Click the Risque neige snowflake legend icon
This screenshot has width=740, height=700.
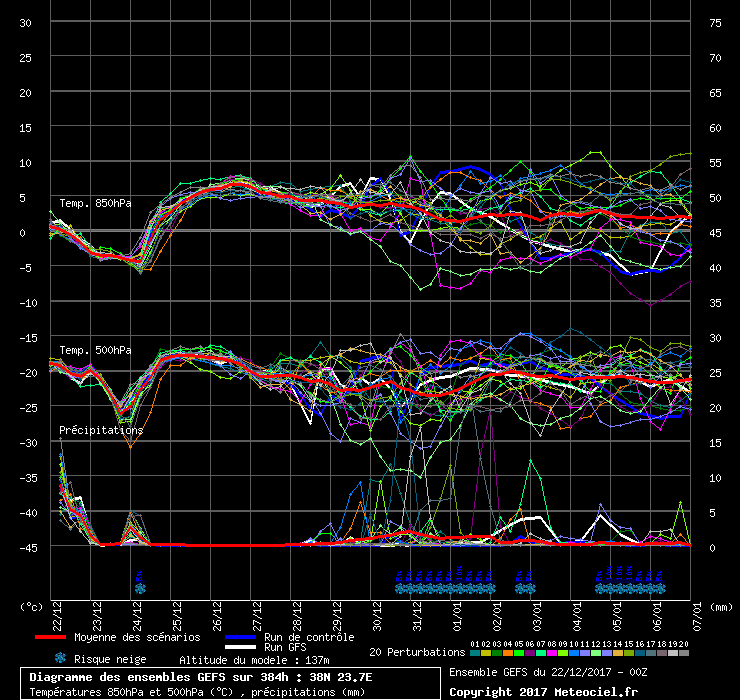click(60, 658)
